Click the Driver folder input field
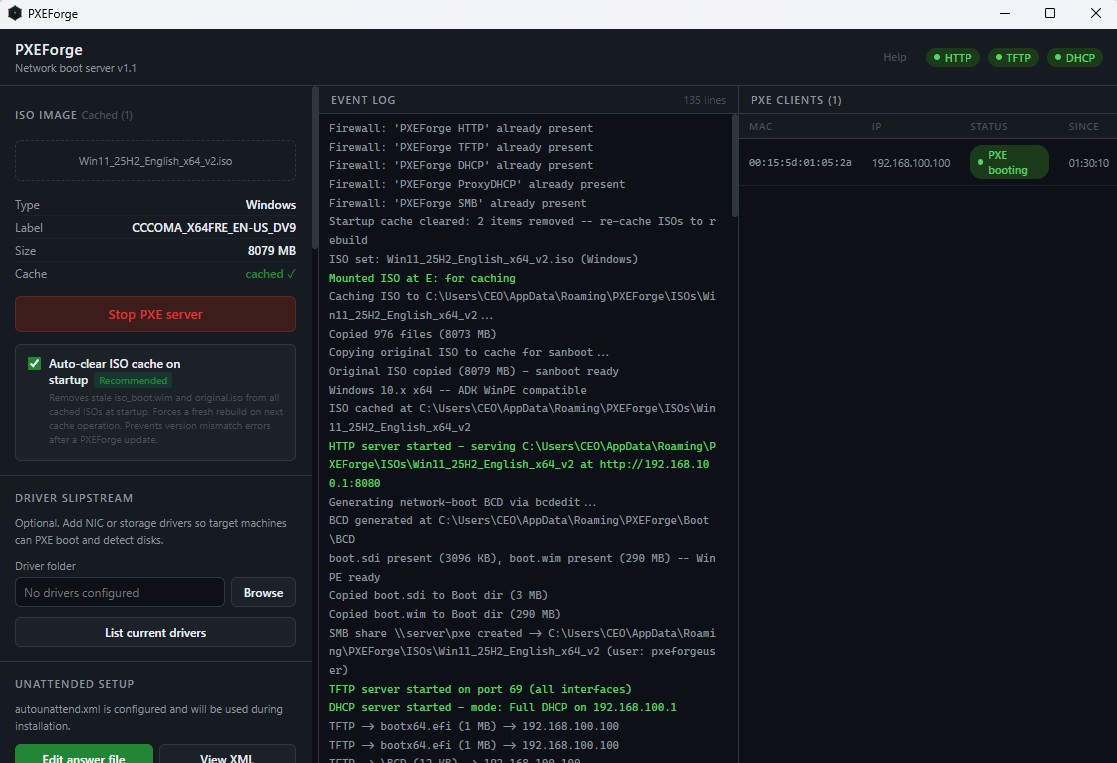Screen dimensions: 1117x763 pyautogui.click(x=120, y=592)
